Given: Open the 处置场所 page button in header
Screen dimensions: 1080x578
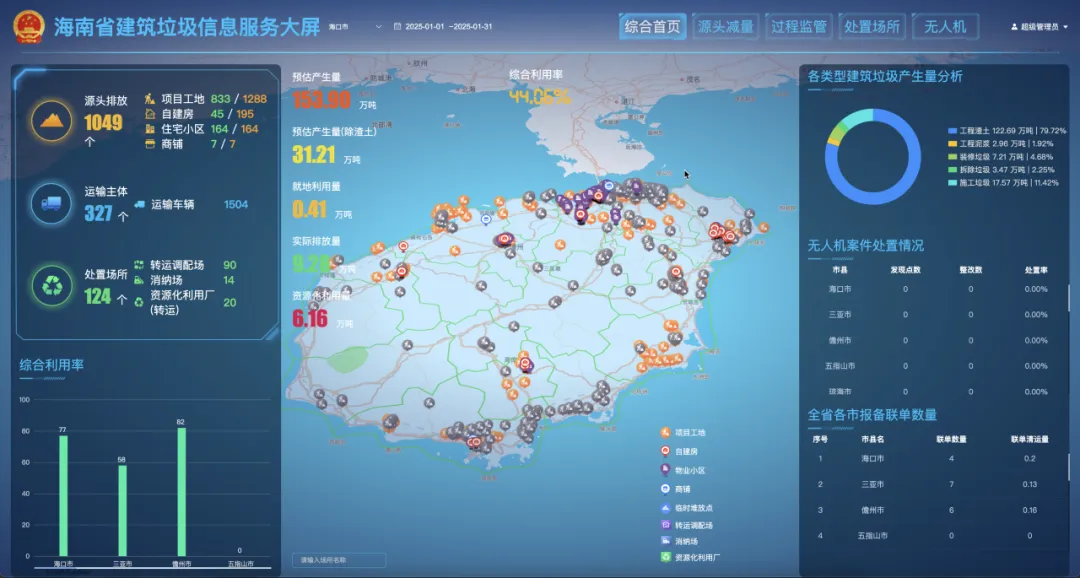Looking at the screenshot, I should click(x=872, y=27).
